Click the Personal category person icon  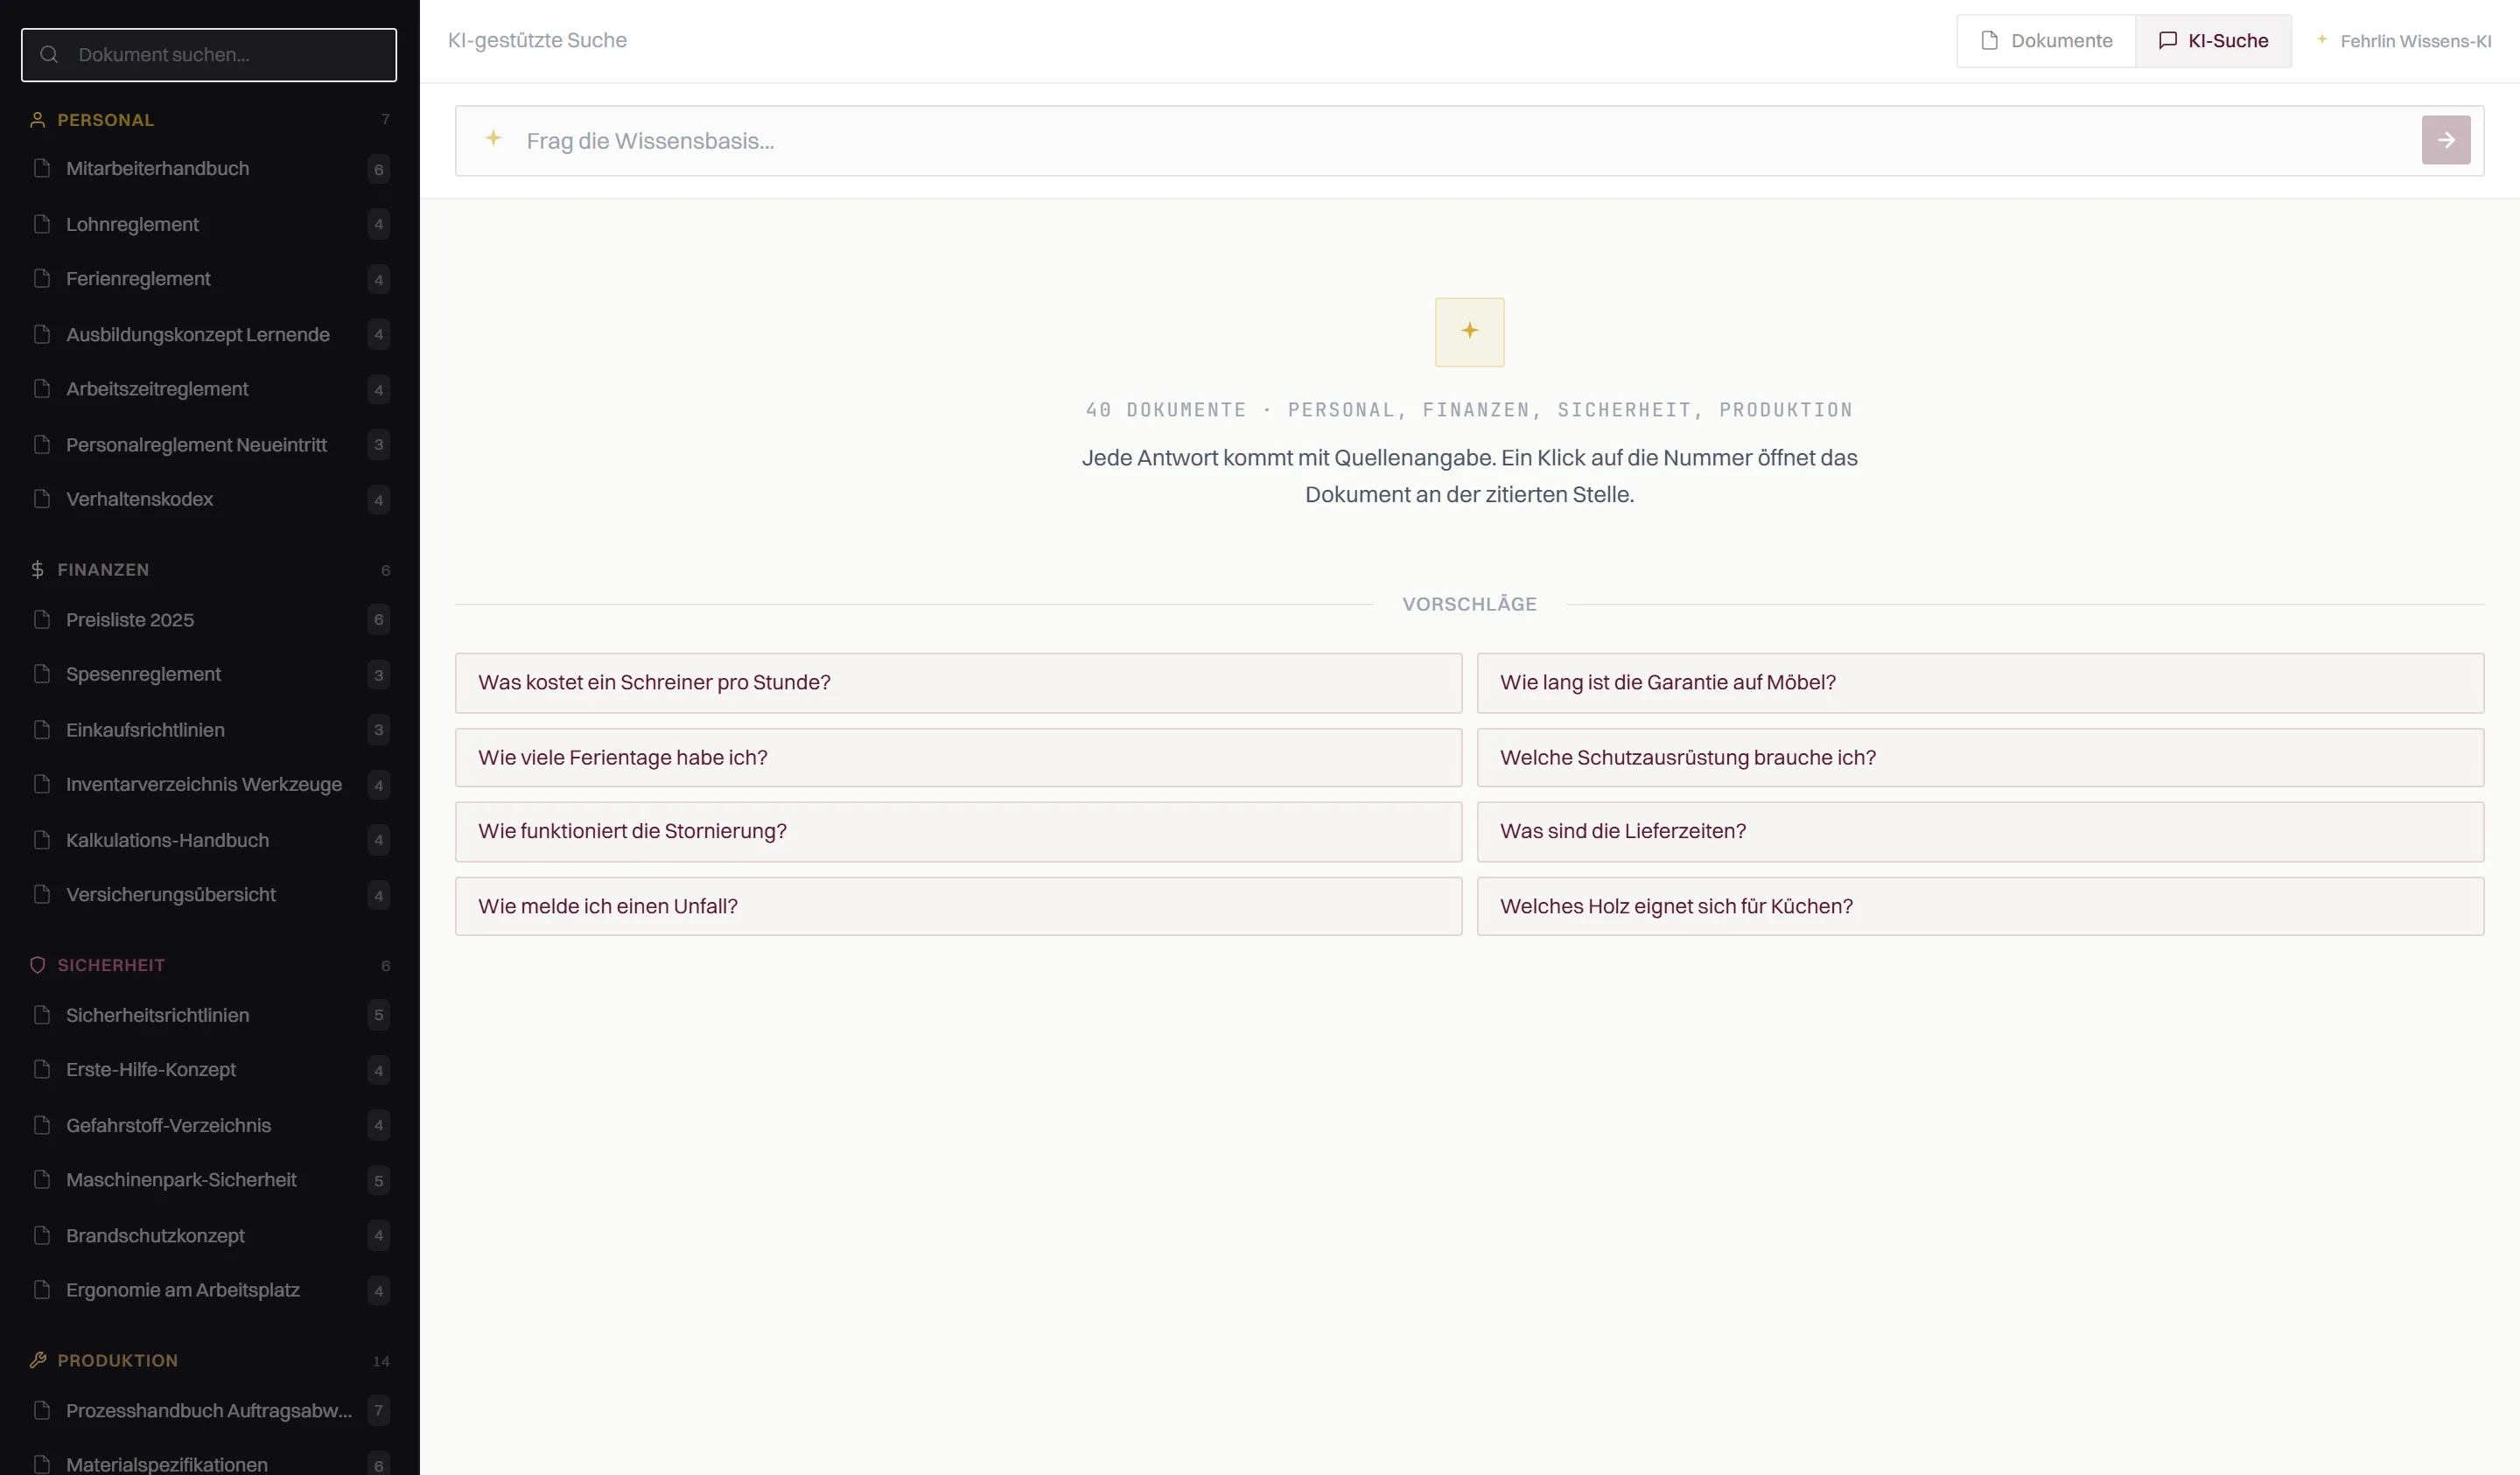pos(38,120)
